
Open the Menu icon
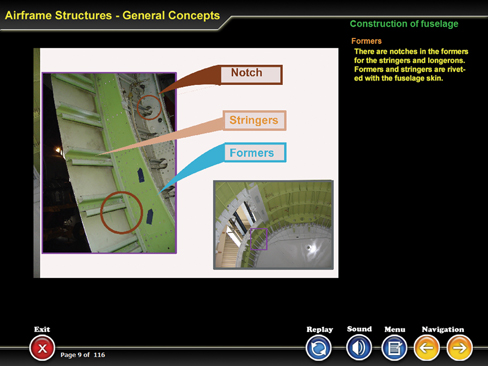point(394,348)
